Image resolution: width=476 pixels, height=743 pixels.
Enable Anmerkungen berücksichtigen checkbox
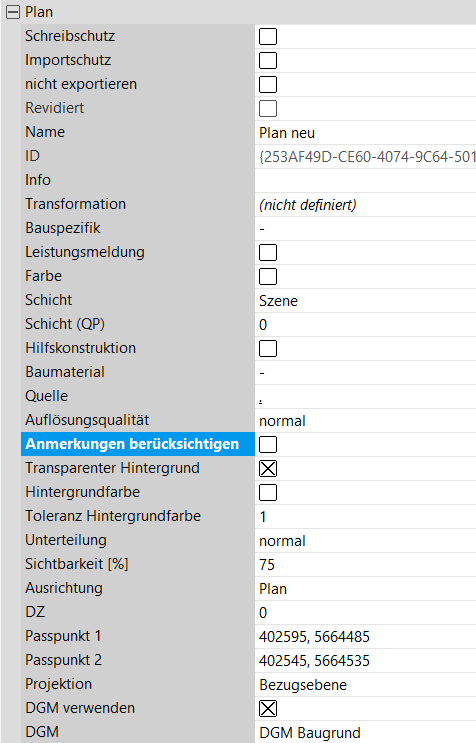268,444
